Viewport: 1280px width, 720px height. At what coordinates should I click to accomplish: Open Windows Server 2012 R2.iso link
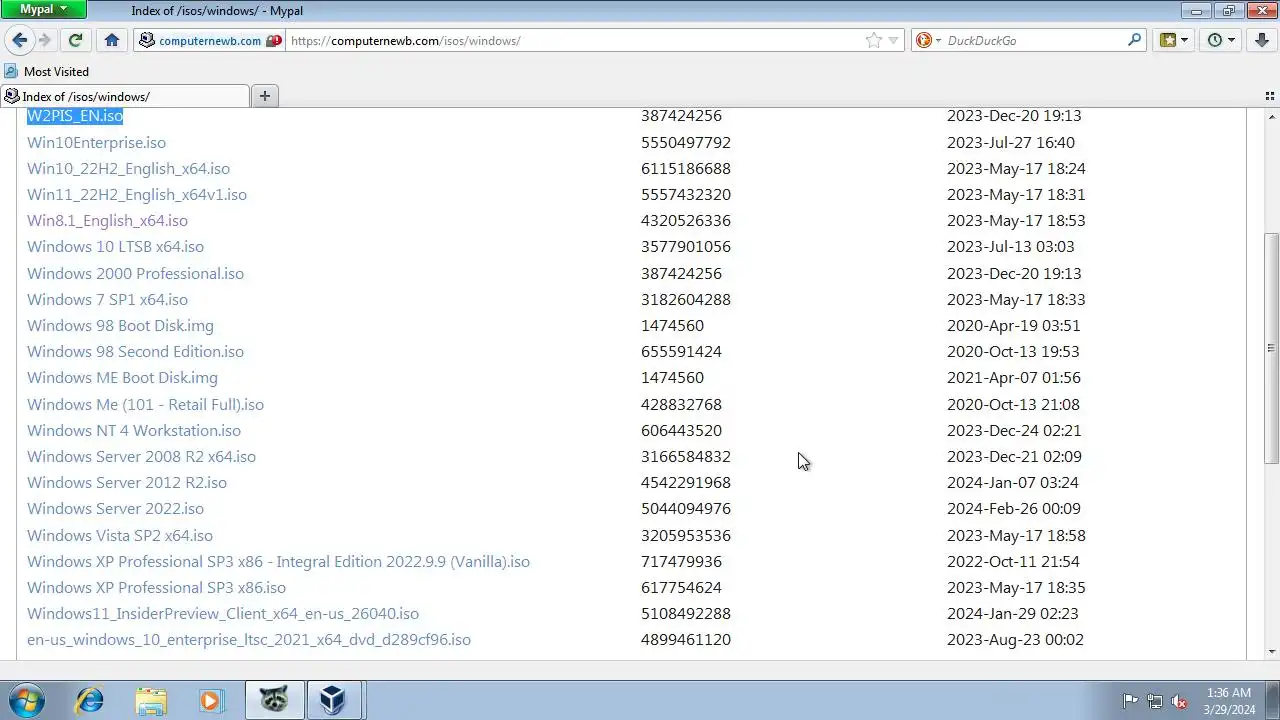[x=127, y=483]
